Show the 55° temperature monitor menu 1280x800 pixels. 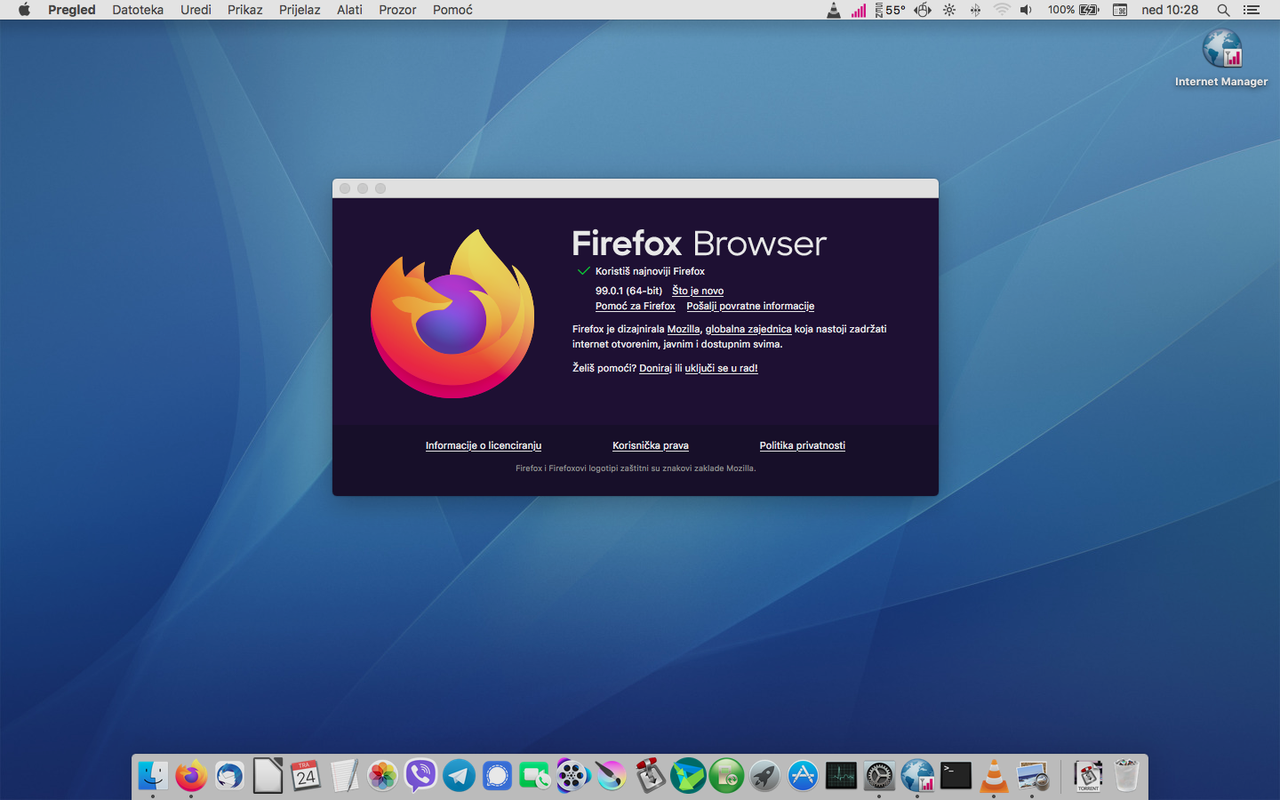(888, 10)
